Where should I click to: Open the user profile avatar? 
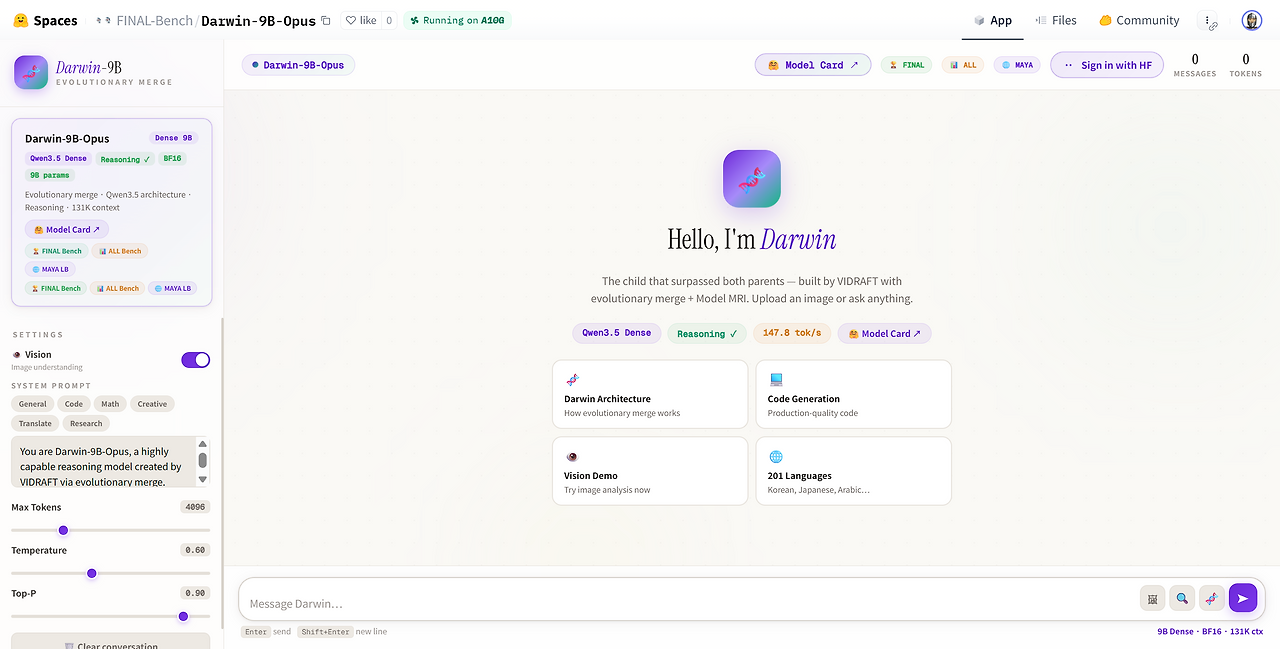tap(1251, 20)
